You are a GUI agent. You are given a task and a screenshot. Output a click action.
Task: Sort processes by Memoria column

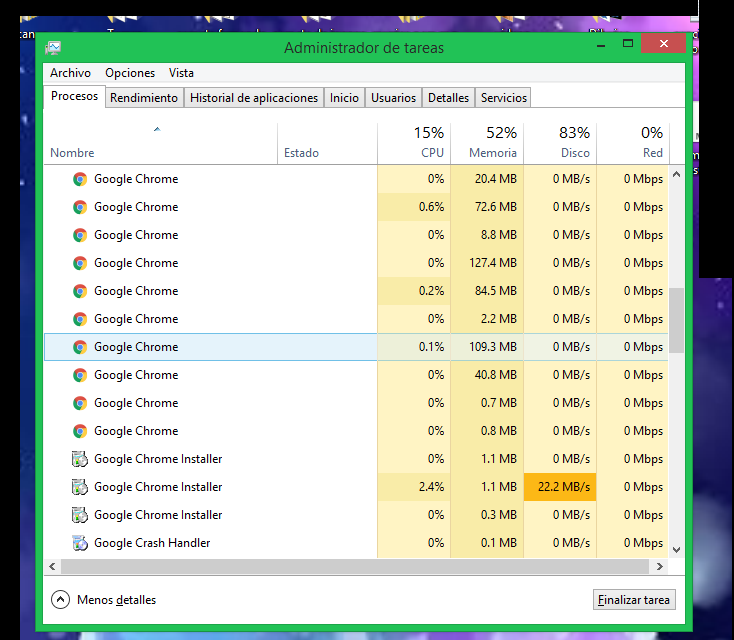487,144
